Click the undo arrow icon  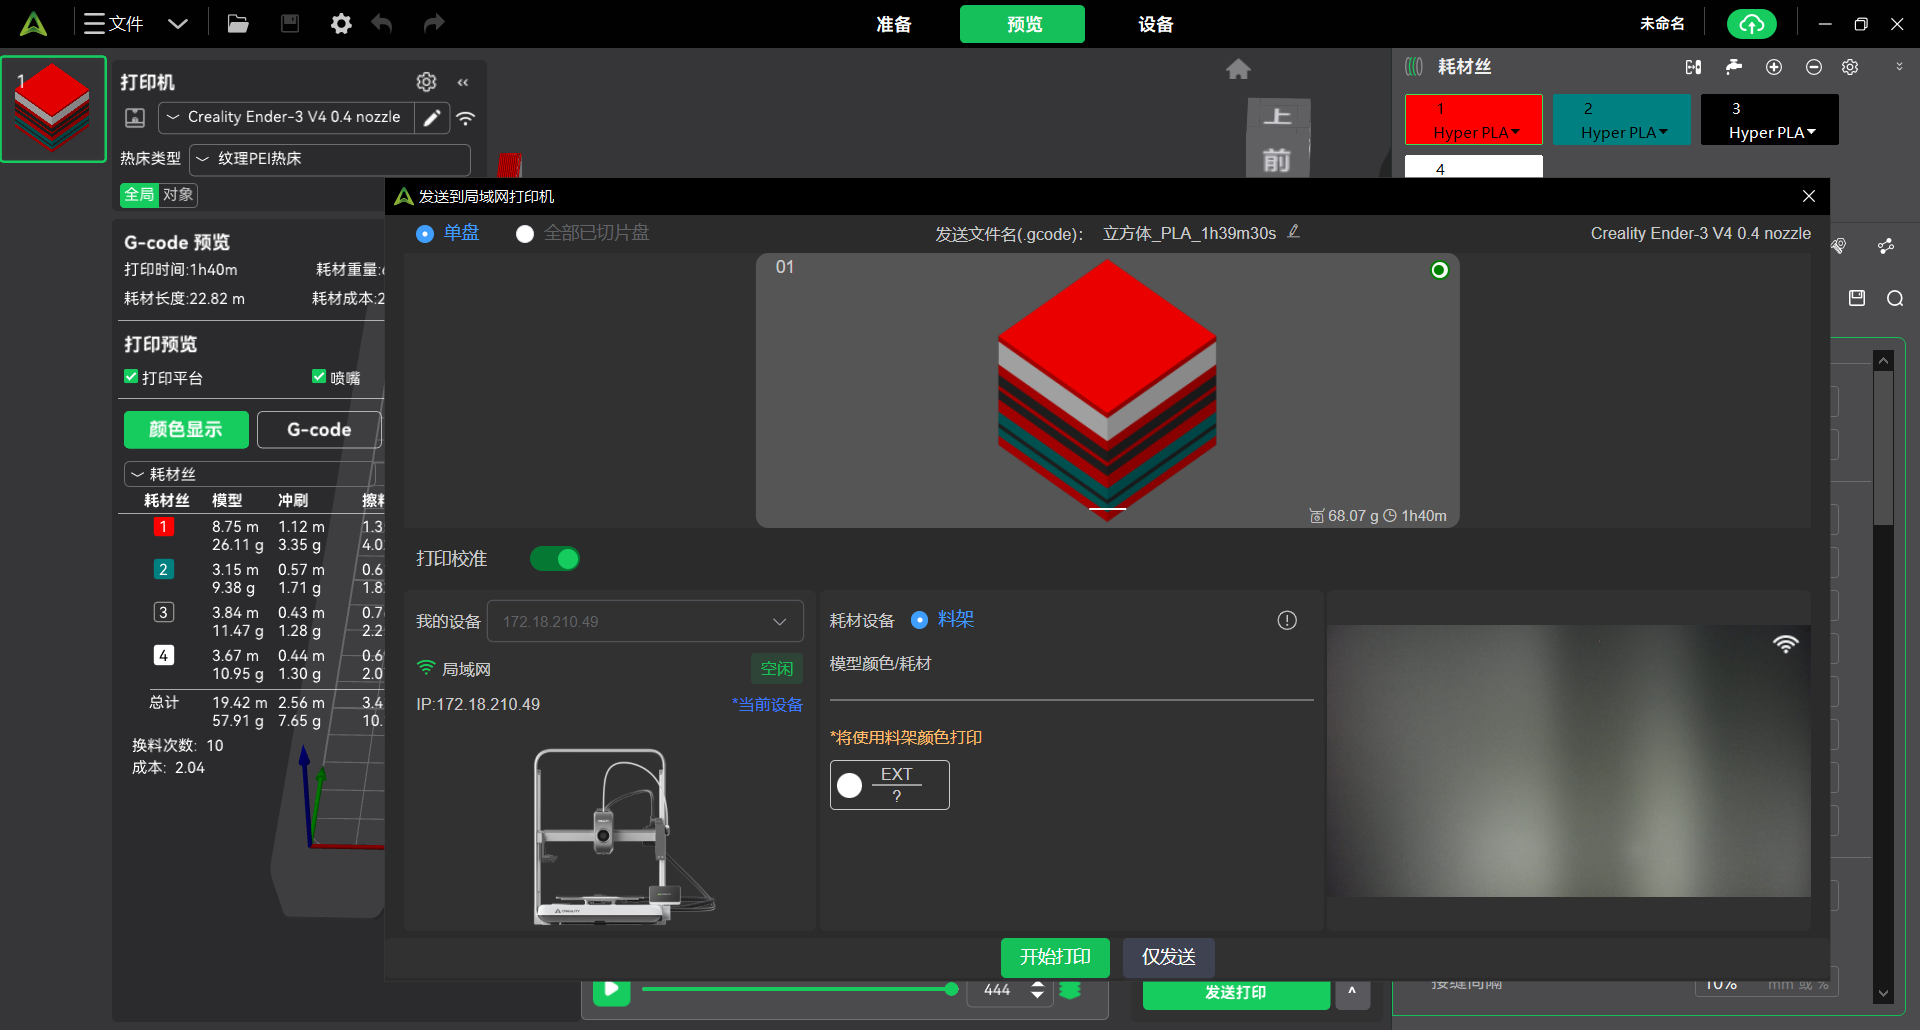pos(382,24)
